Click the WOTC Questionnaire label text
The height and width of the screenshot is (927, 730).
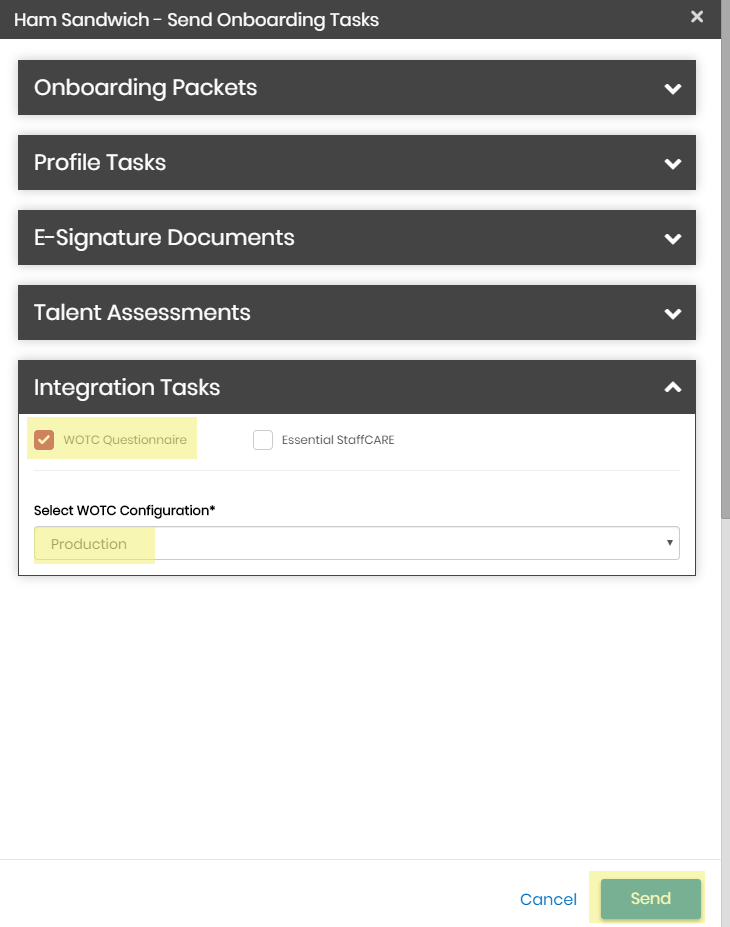tap(125, 440)
